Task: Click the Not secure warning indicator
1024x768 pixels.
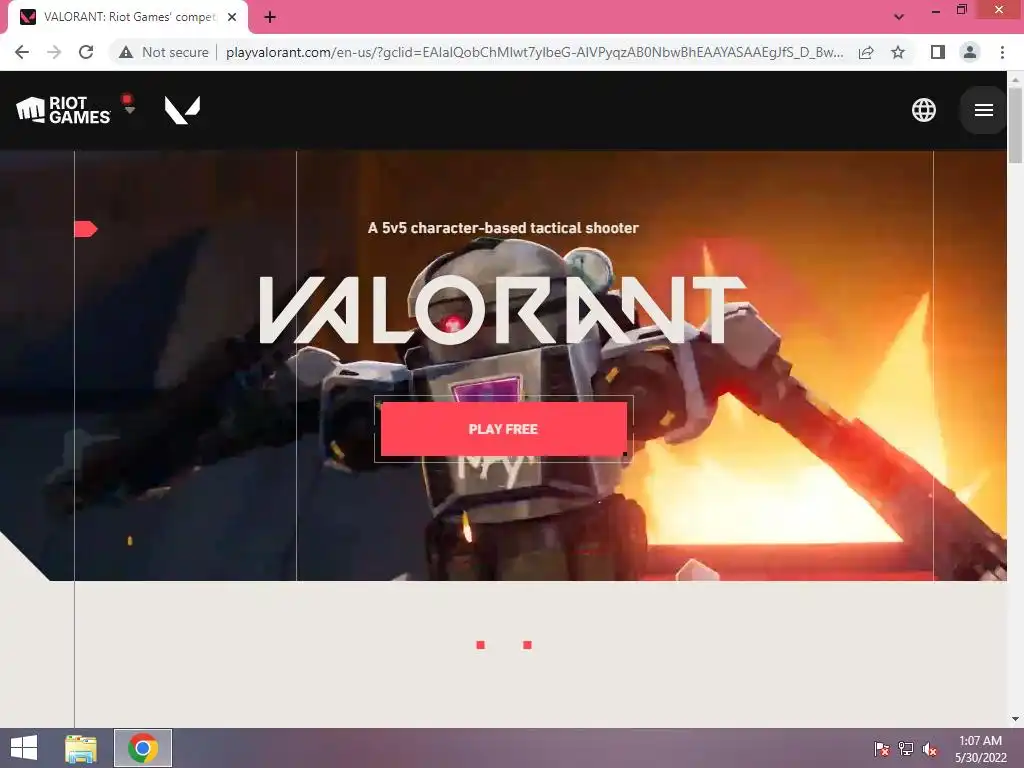Action: click(x=164, y=52)
